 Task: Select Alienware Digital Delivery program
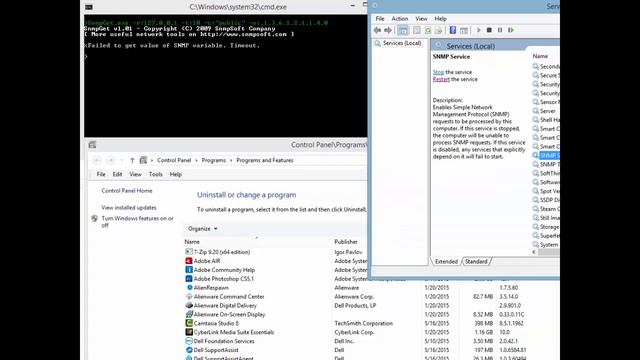click(225, 306)
